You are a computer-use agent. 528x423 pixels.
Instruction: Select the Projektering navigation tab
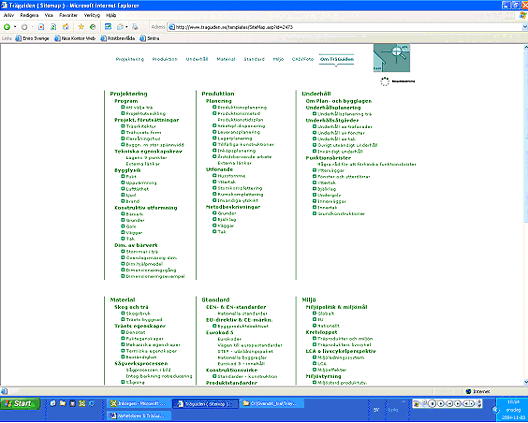130,59
